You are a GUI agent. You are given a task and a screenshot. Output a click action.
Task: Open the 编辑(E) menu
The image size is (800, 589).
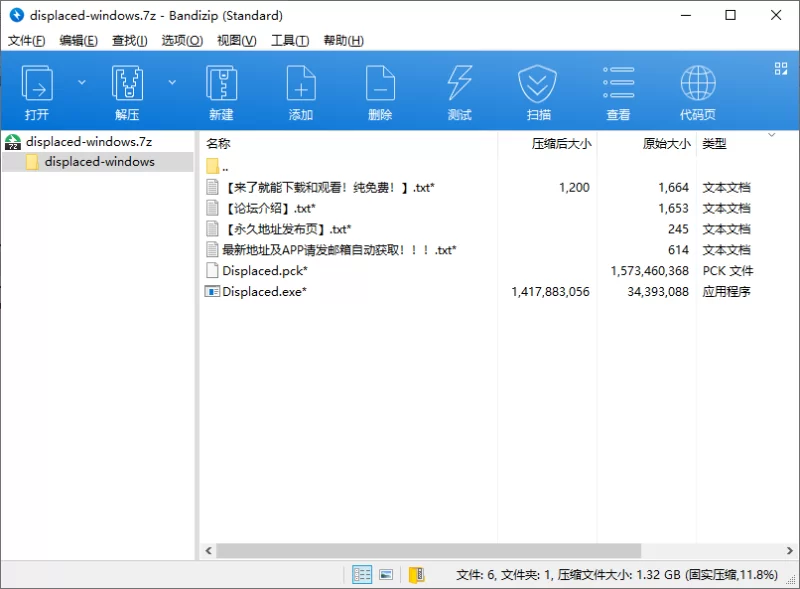[x=78, y=40]
